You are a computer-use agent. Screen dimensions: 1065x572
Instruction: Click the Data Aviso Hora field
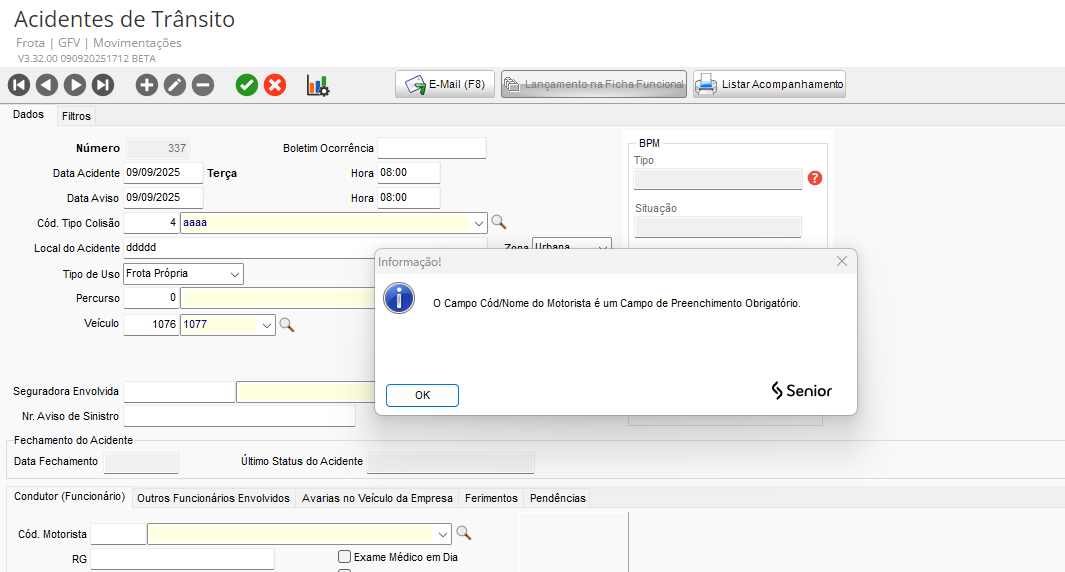pos(409,198)
